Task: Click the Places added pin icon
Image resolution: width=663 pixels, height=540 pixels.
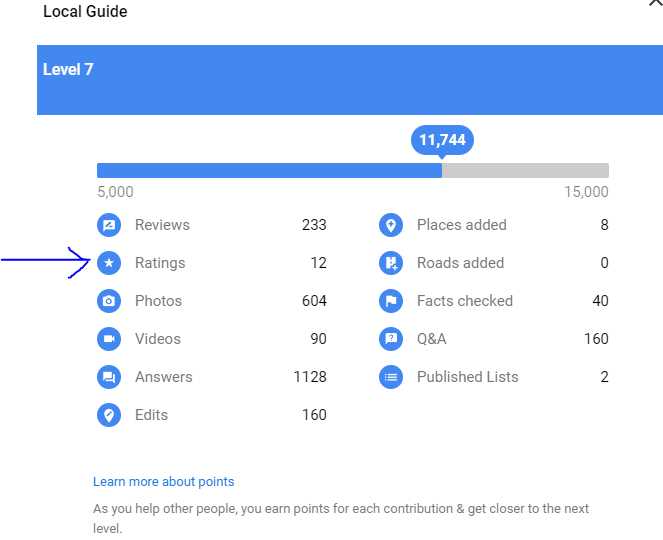Action: coord(391,225)
